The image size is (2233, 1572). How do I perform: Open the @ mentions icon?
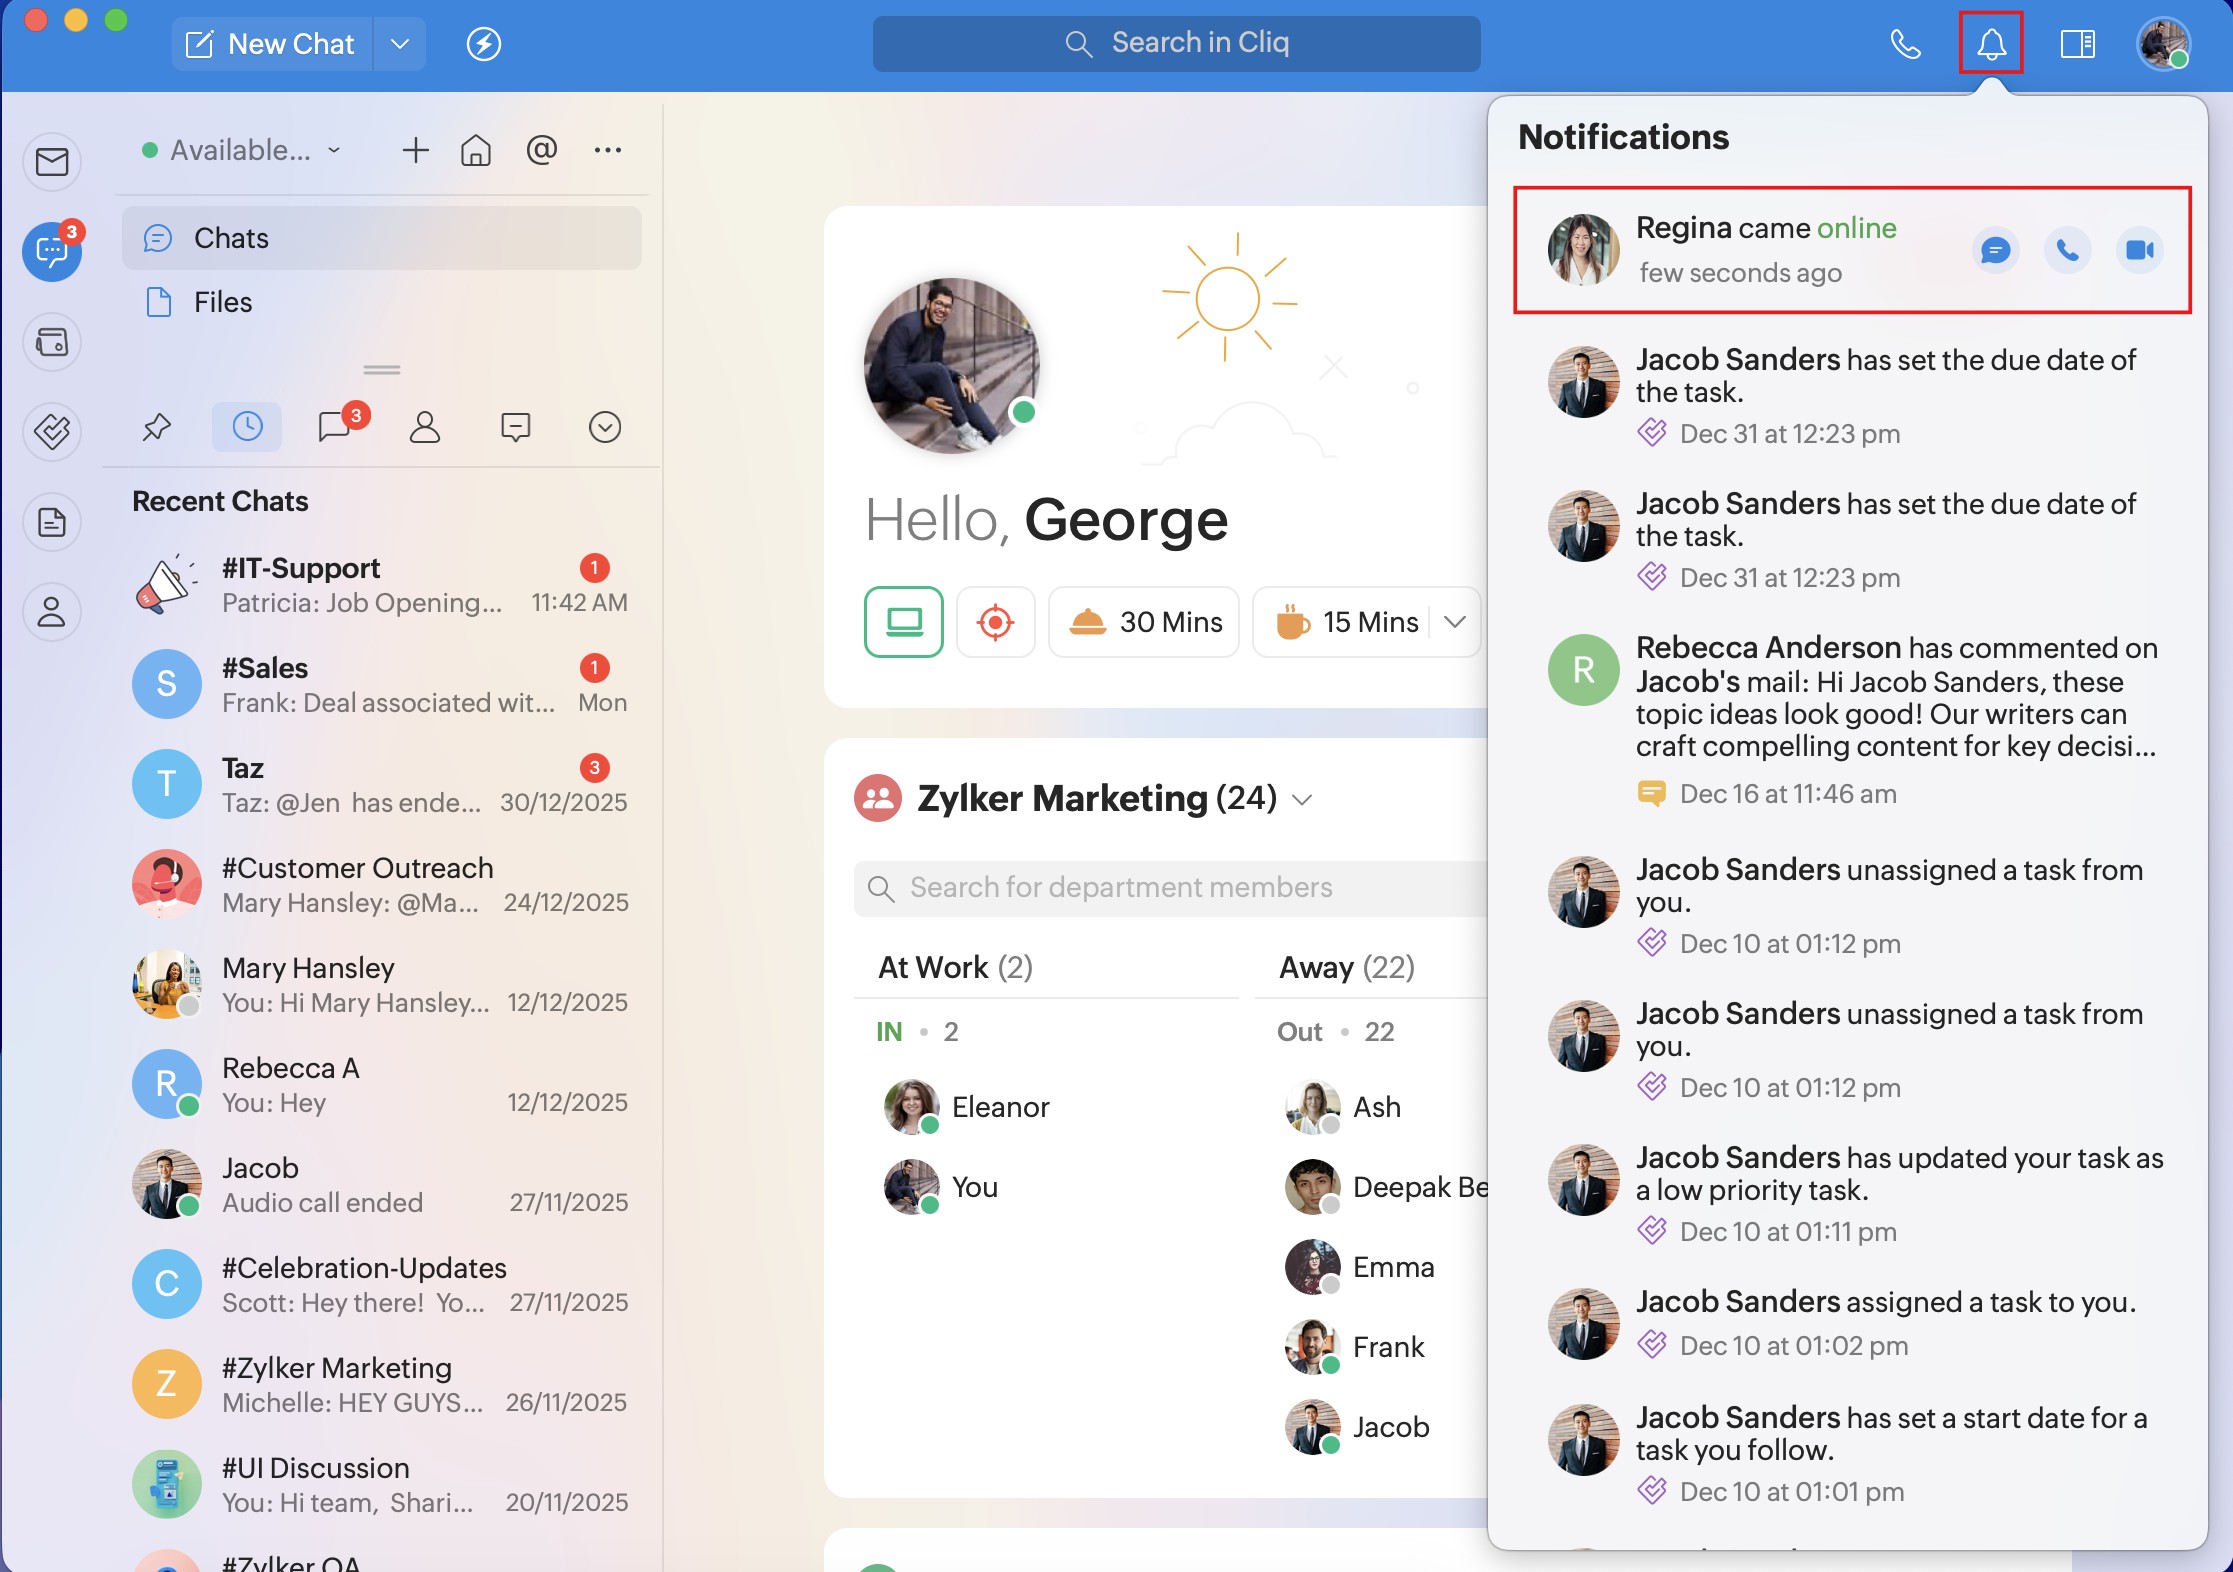[541, 150]
